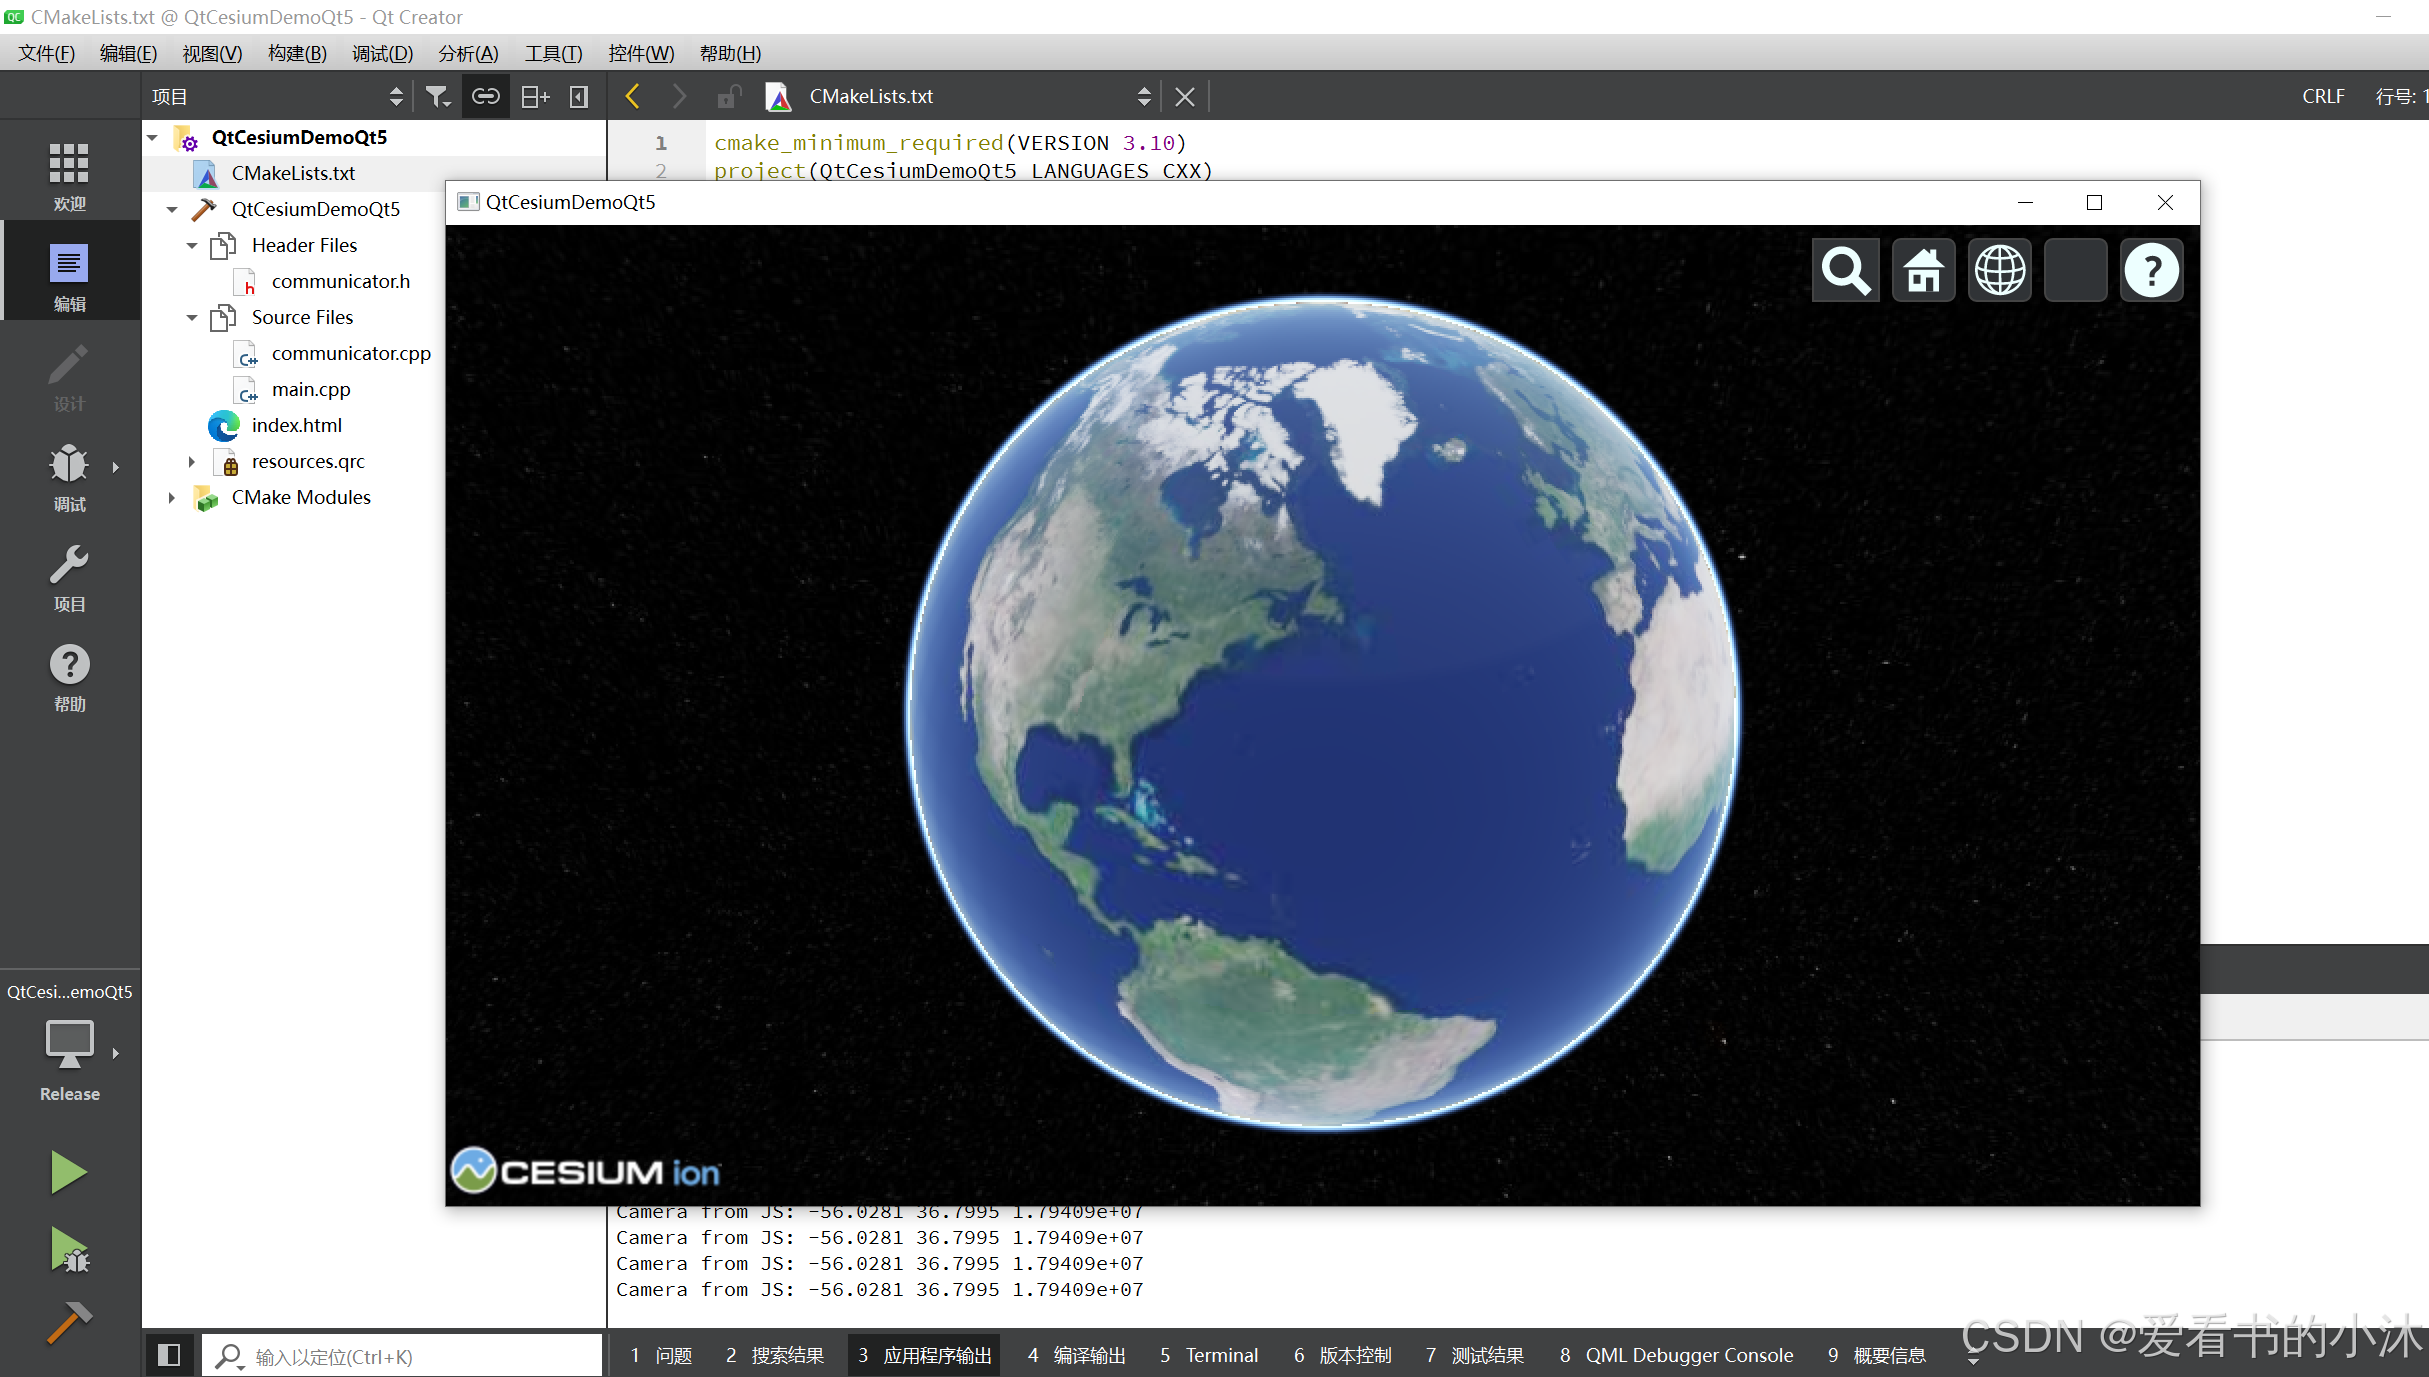Build the project with the hammer icon
Screen dimensions: 2429x1377
(x=68, y=1322)
